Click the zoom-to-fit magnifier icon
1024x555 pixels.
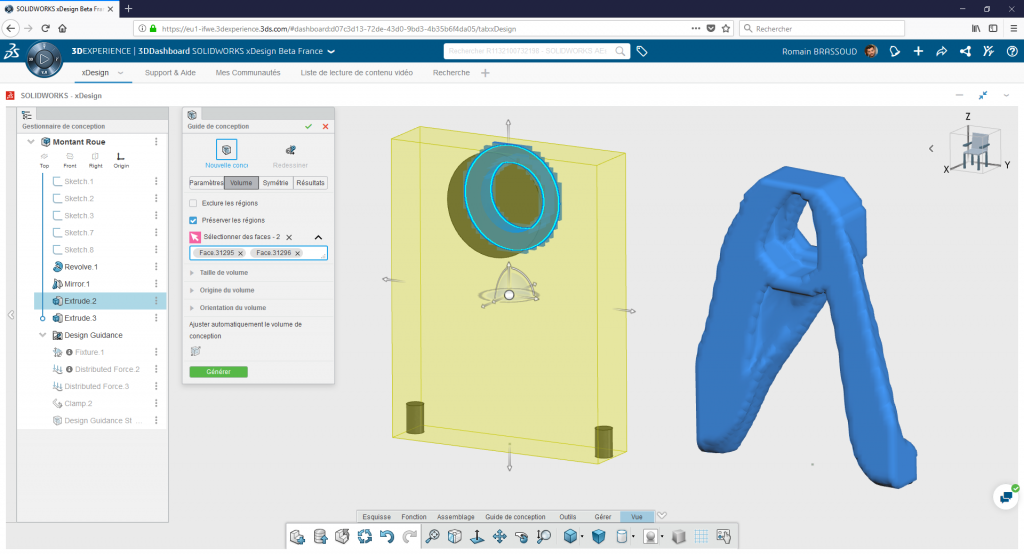(432, 537)
